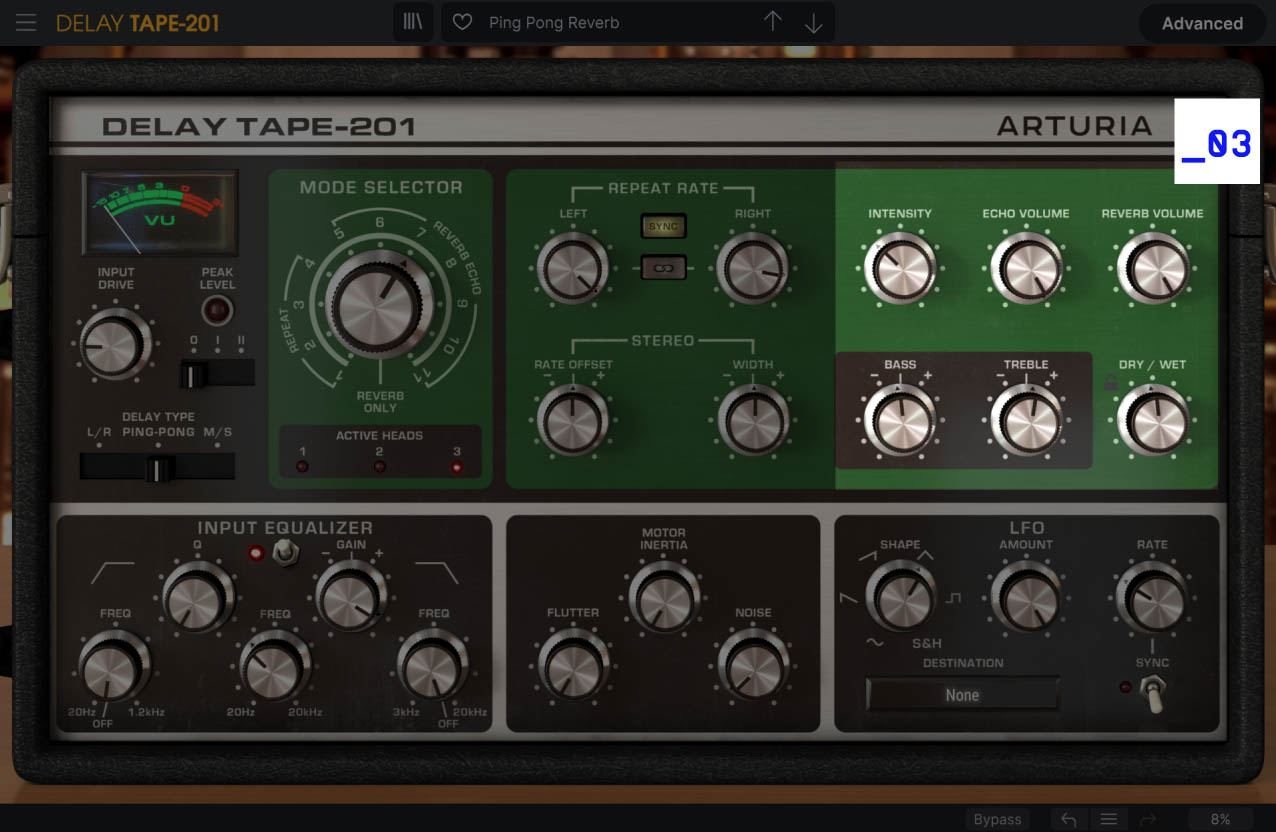
Task: Click the Delay Type selector slider
Action: 158,467
